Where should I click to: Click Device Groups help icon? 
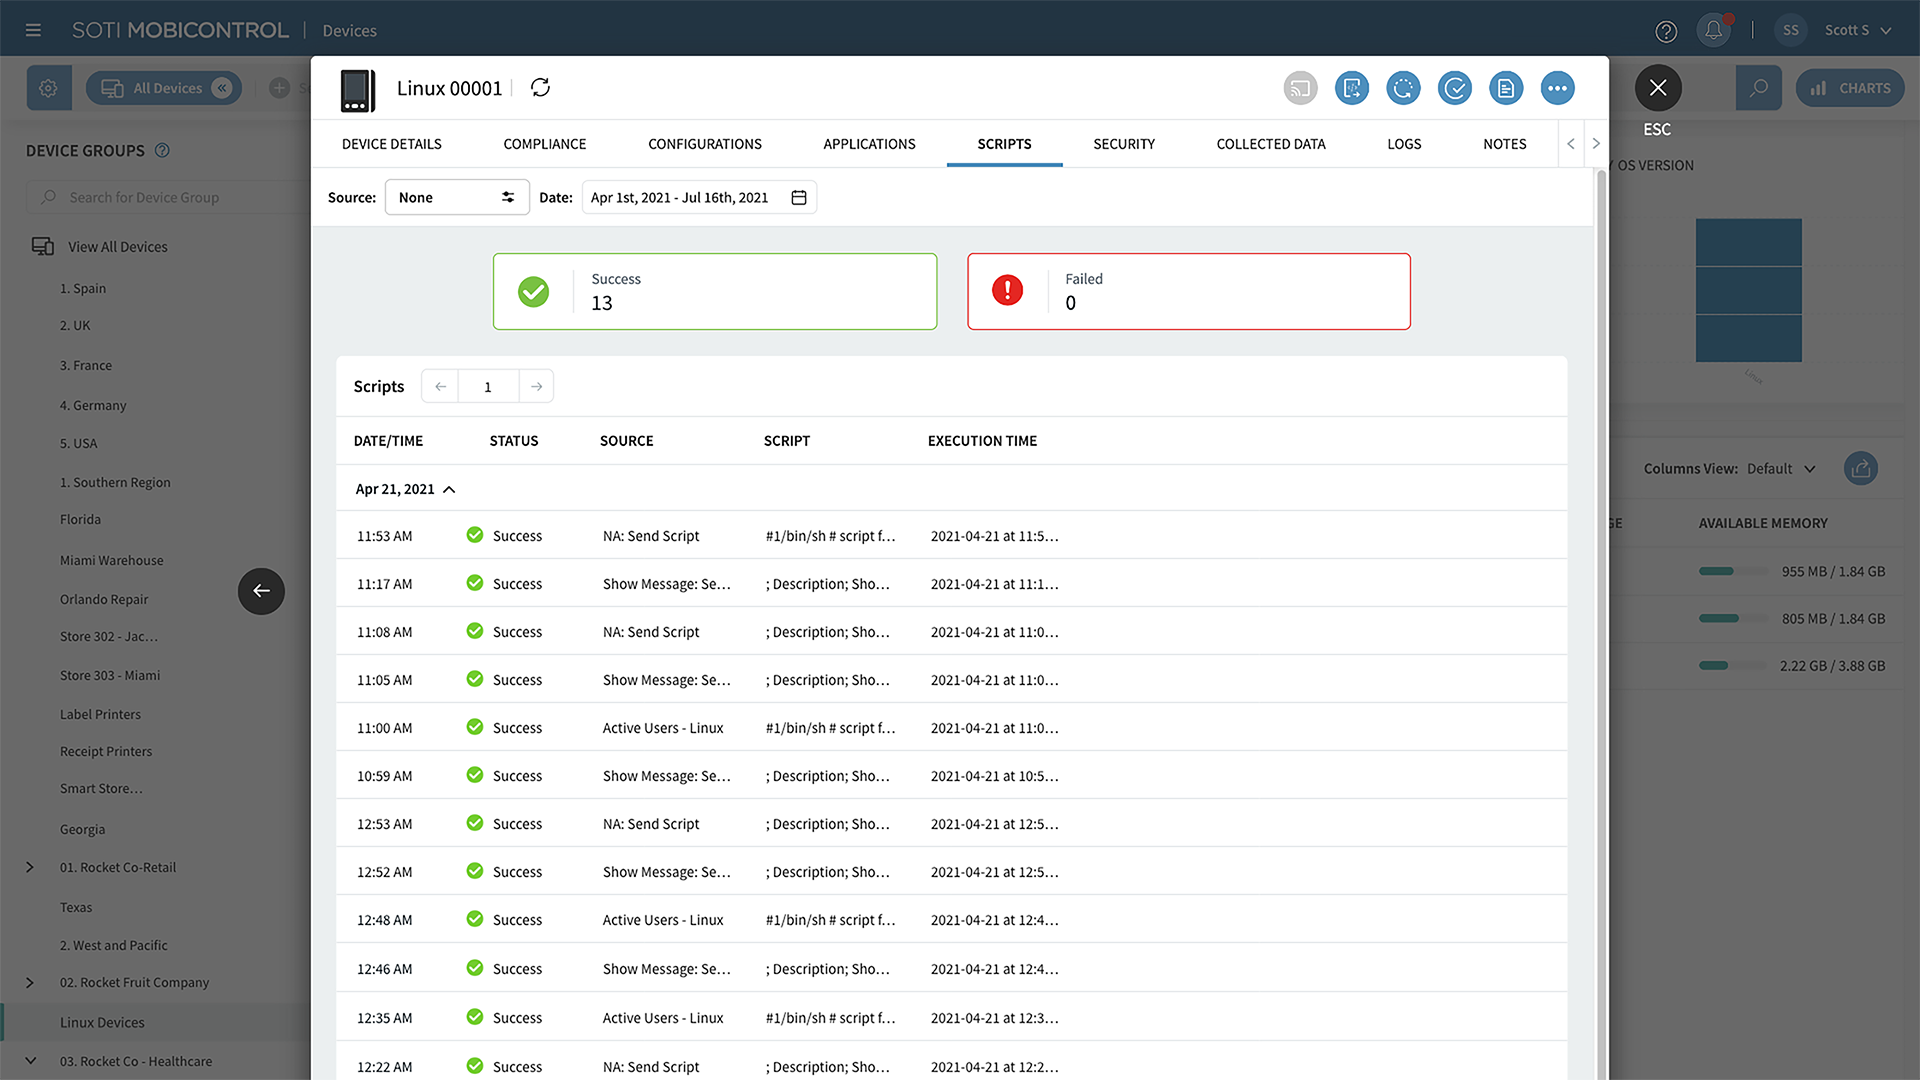pyautogui.click(x=162, y=150)
